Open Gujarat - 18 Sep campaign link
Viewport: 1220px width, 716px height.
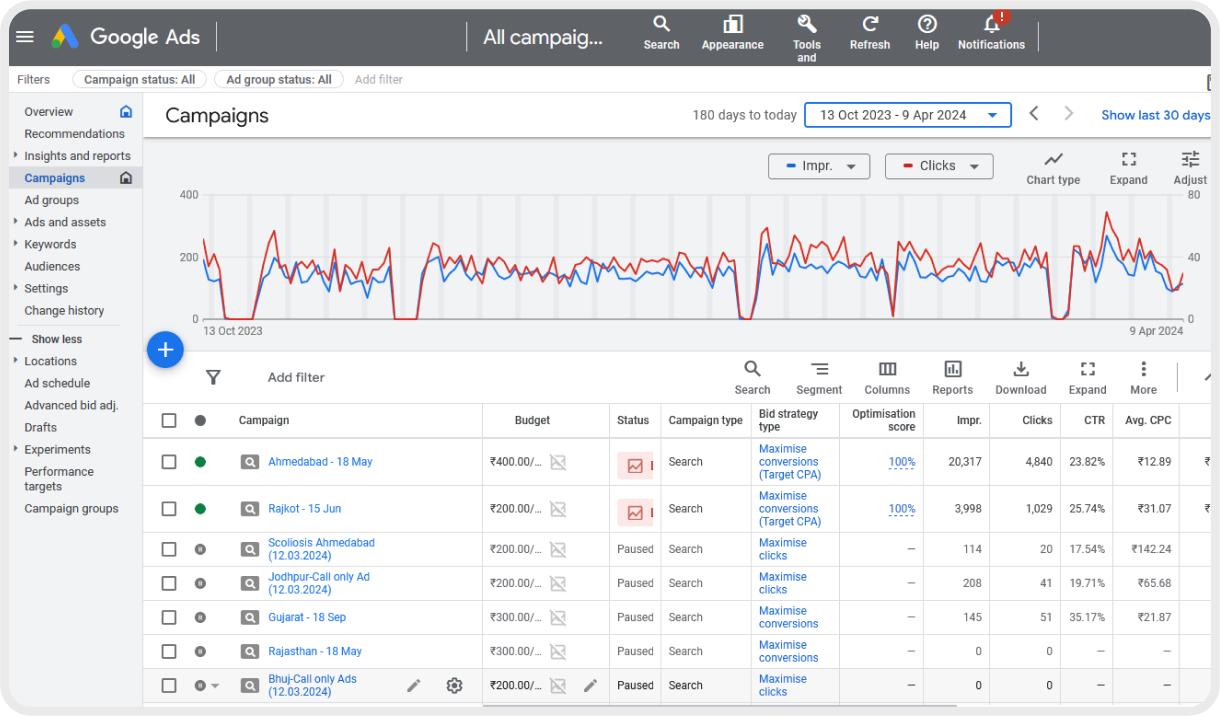tap(307, 617)
